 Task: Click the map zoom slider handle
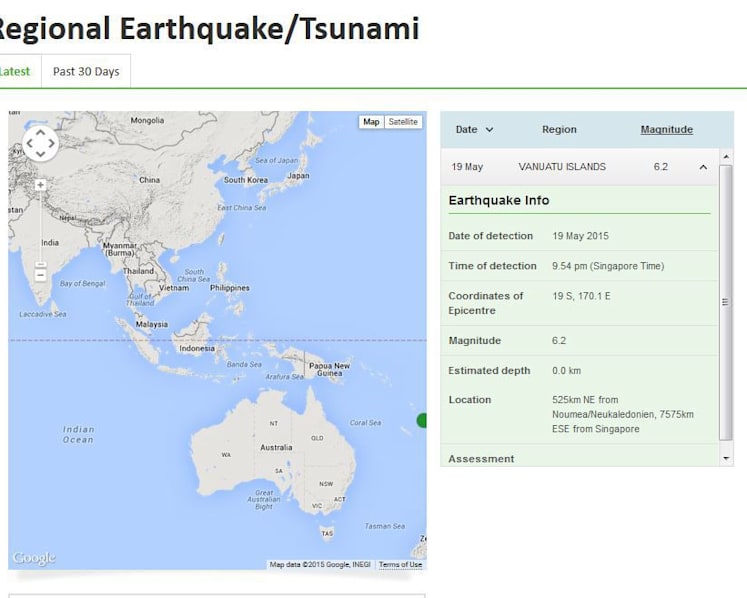(x=40, y=264)
